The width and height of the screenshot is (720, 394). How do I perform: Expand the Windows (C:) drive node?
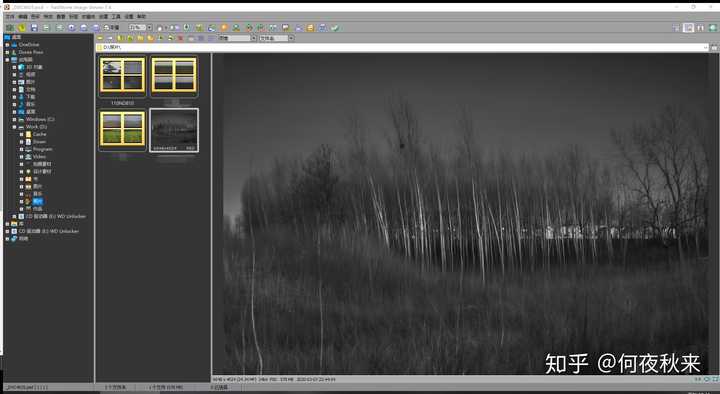click(x=14, y=119)
